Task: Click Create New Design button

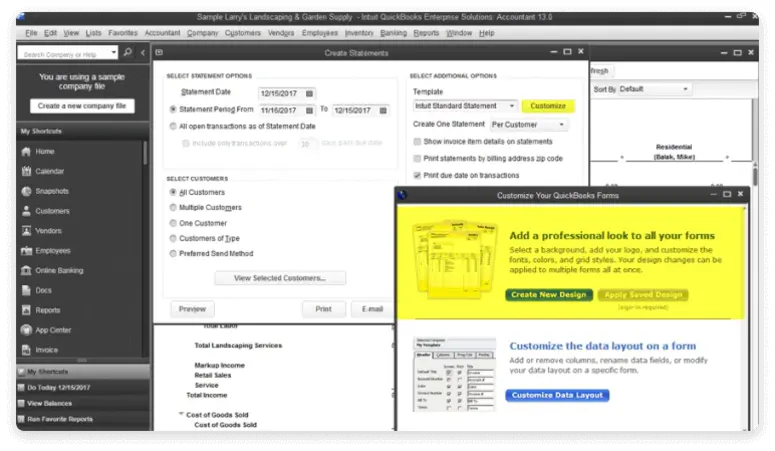Action: point(549,295)
